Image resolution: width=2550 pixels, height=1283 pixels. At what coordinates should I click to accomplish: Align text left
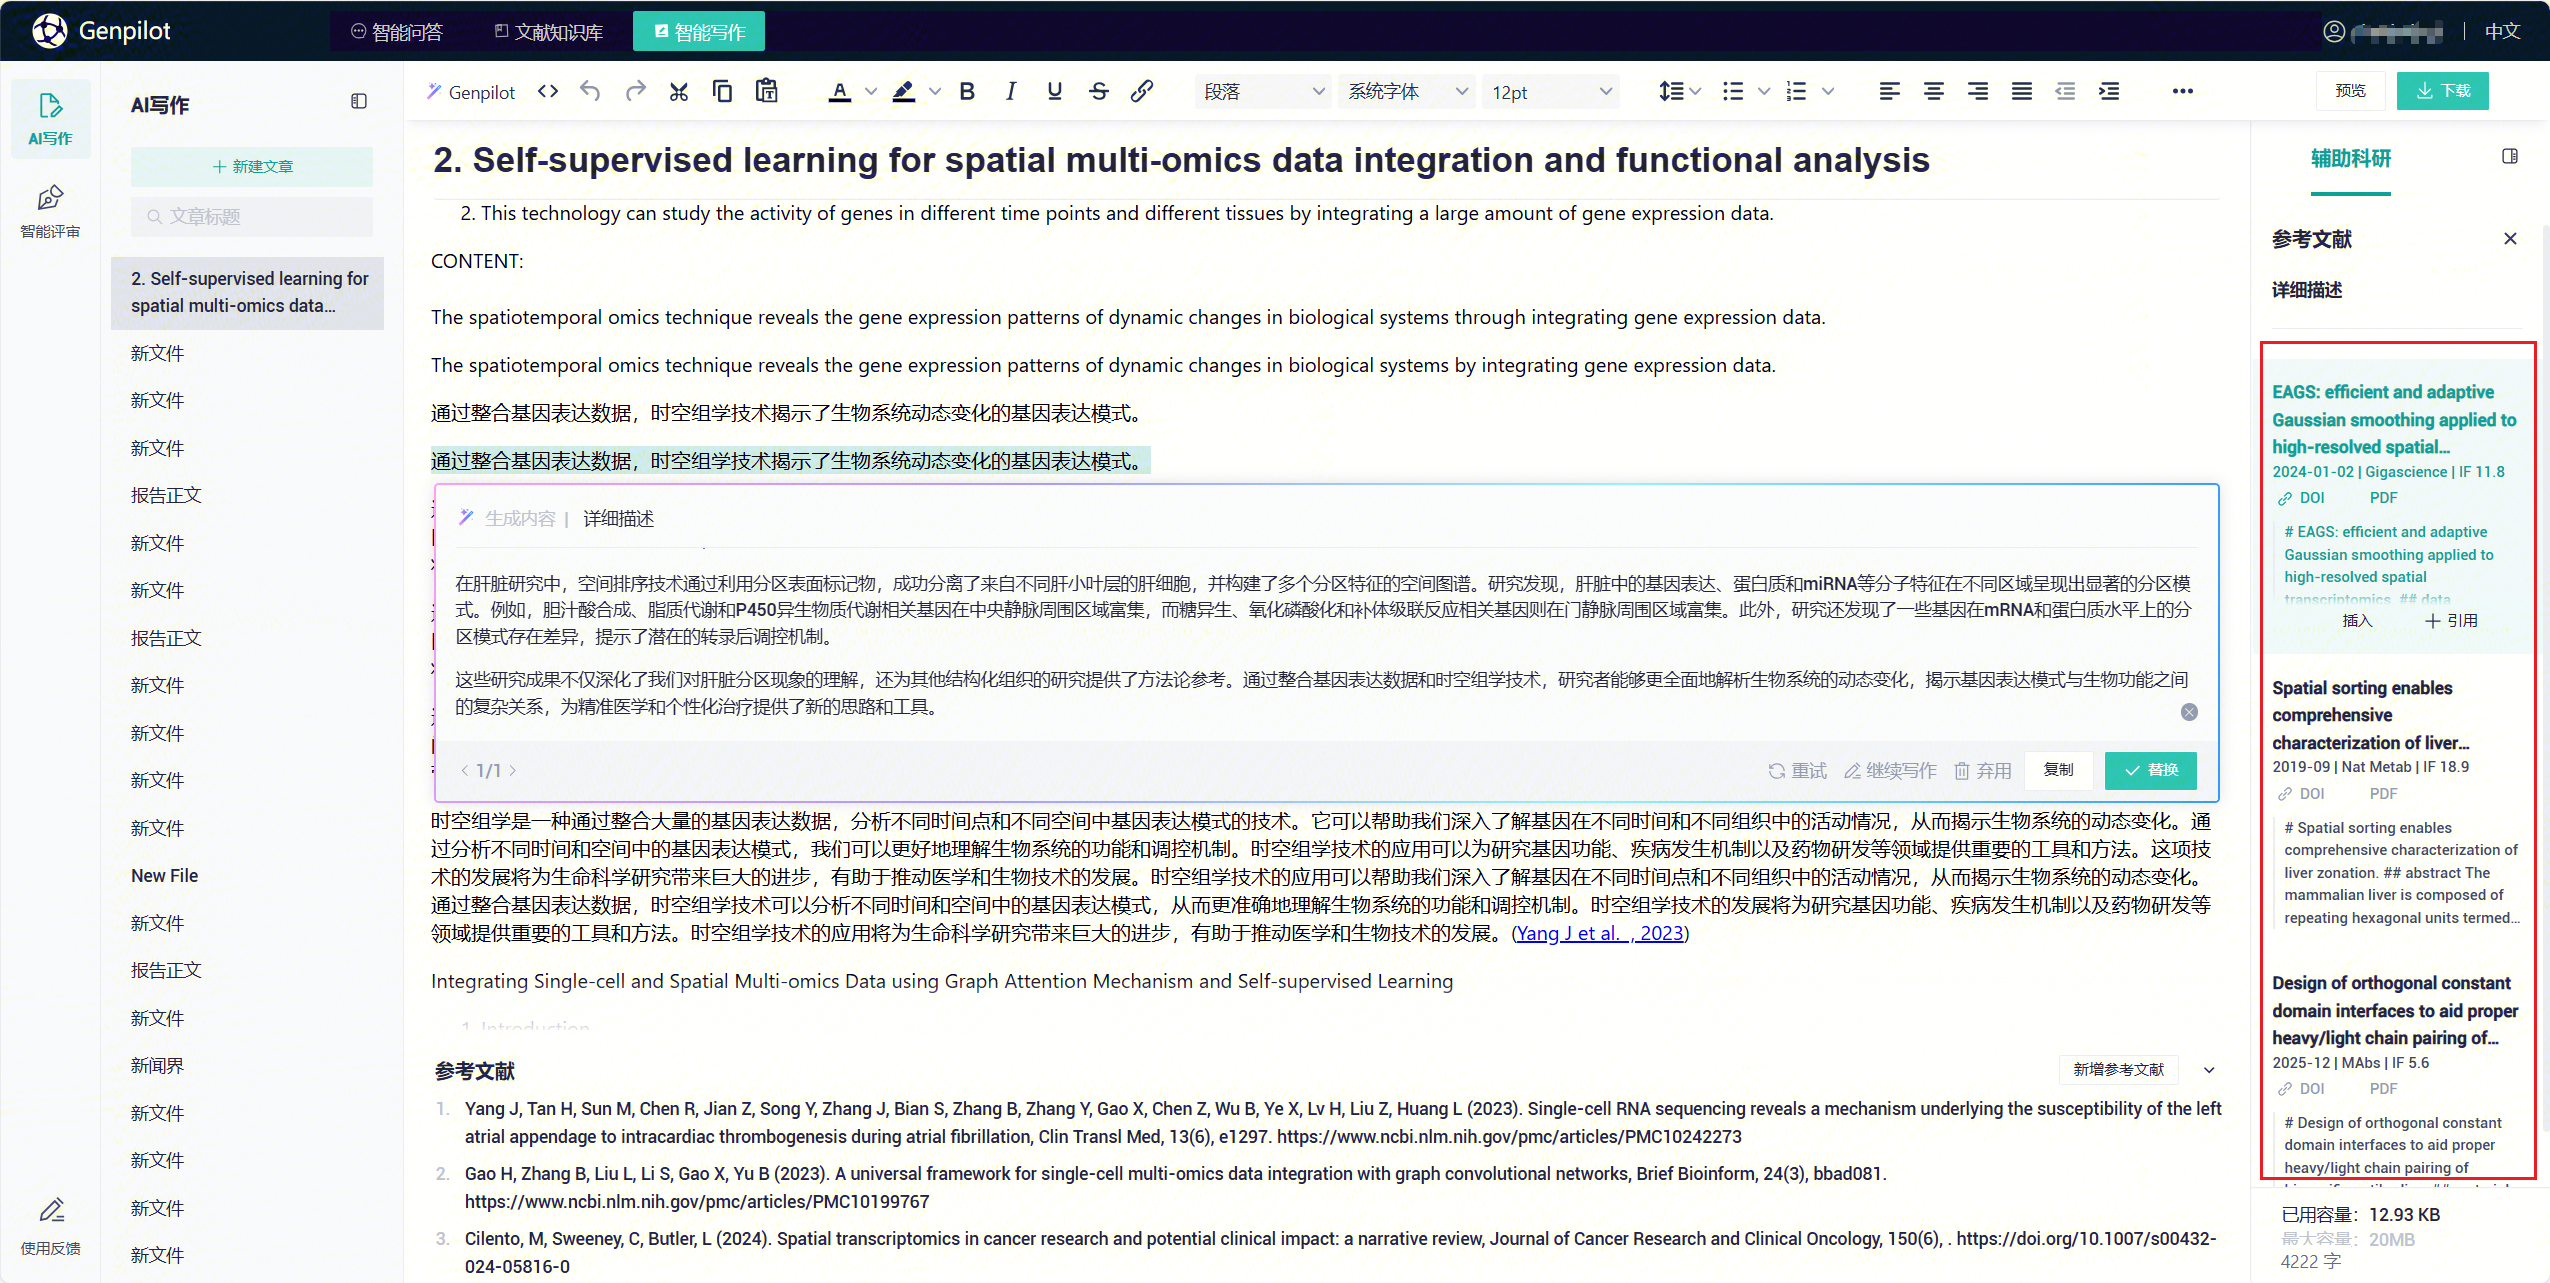point(1890,92)
